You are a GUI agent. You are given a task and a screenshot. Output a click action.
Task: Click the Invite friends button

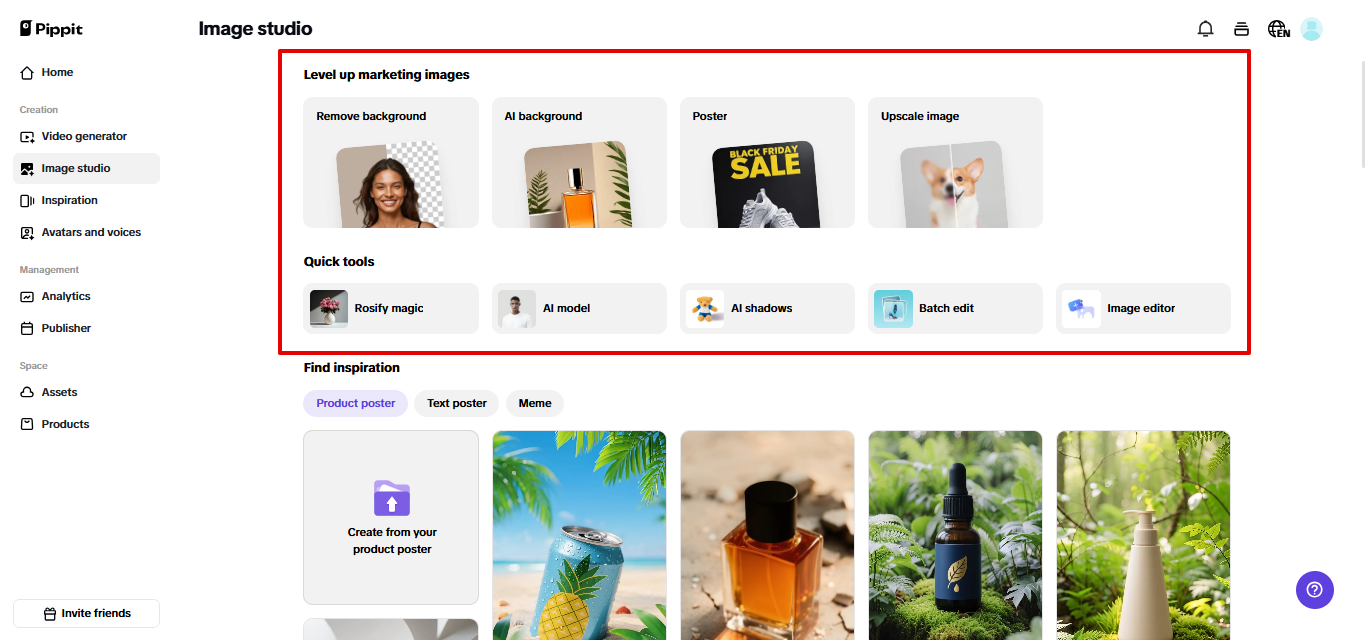click(x=86, y=613)
